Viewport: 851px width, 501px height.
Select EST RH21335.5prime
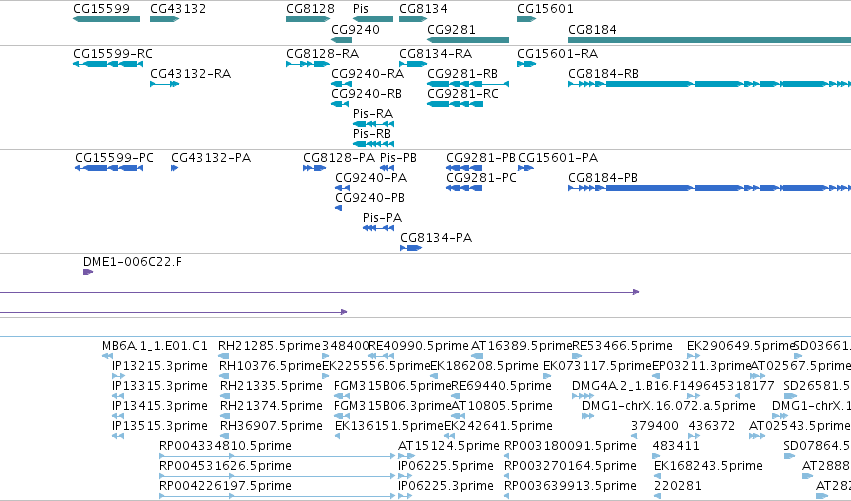tap(225, 396)
